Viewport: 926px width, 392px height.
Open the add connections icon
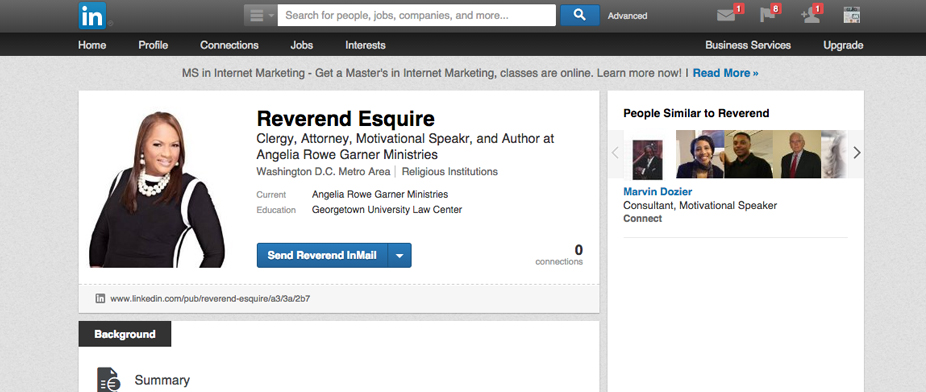811,15
